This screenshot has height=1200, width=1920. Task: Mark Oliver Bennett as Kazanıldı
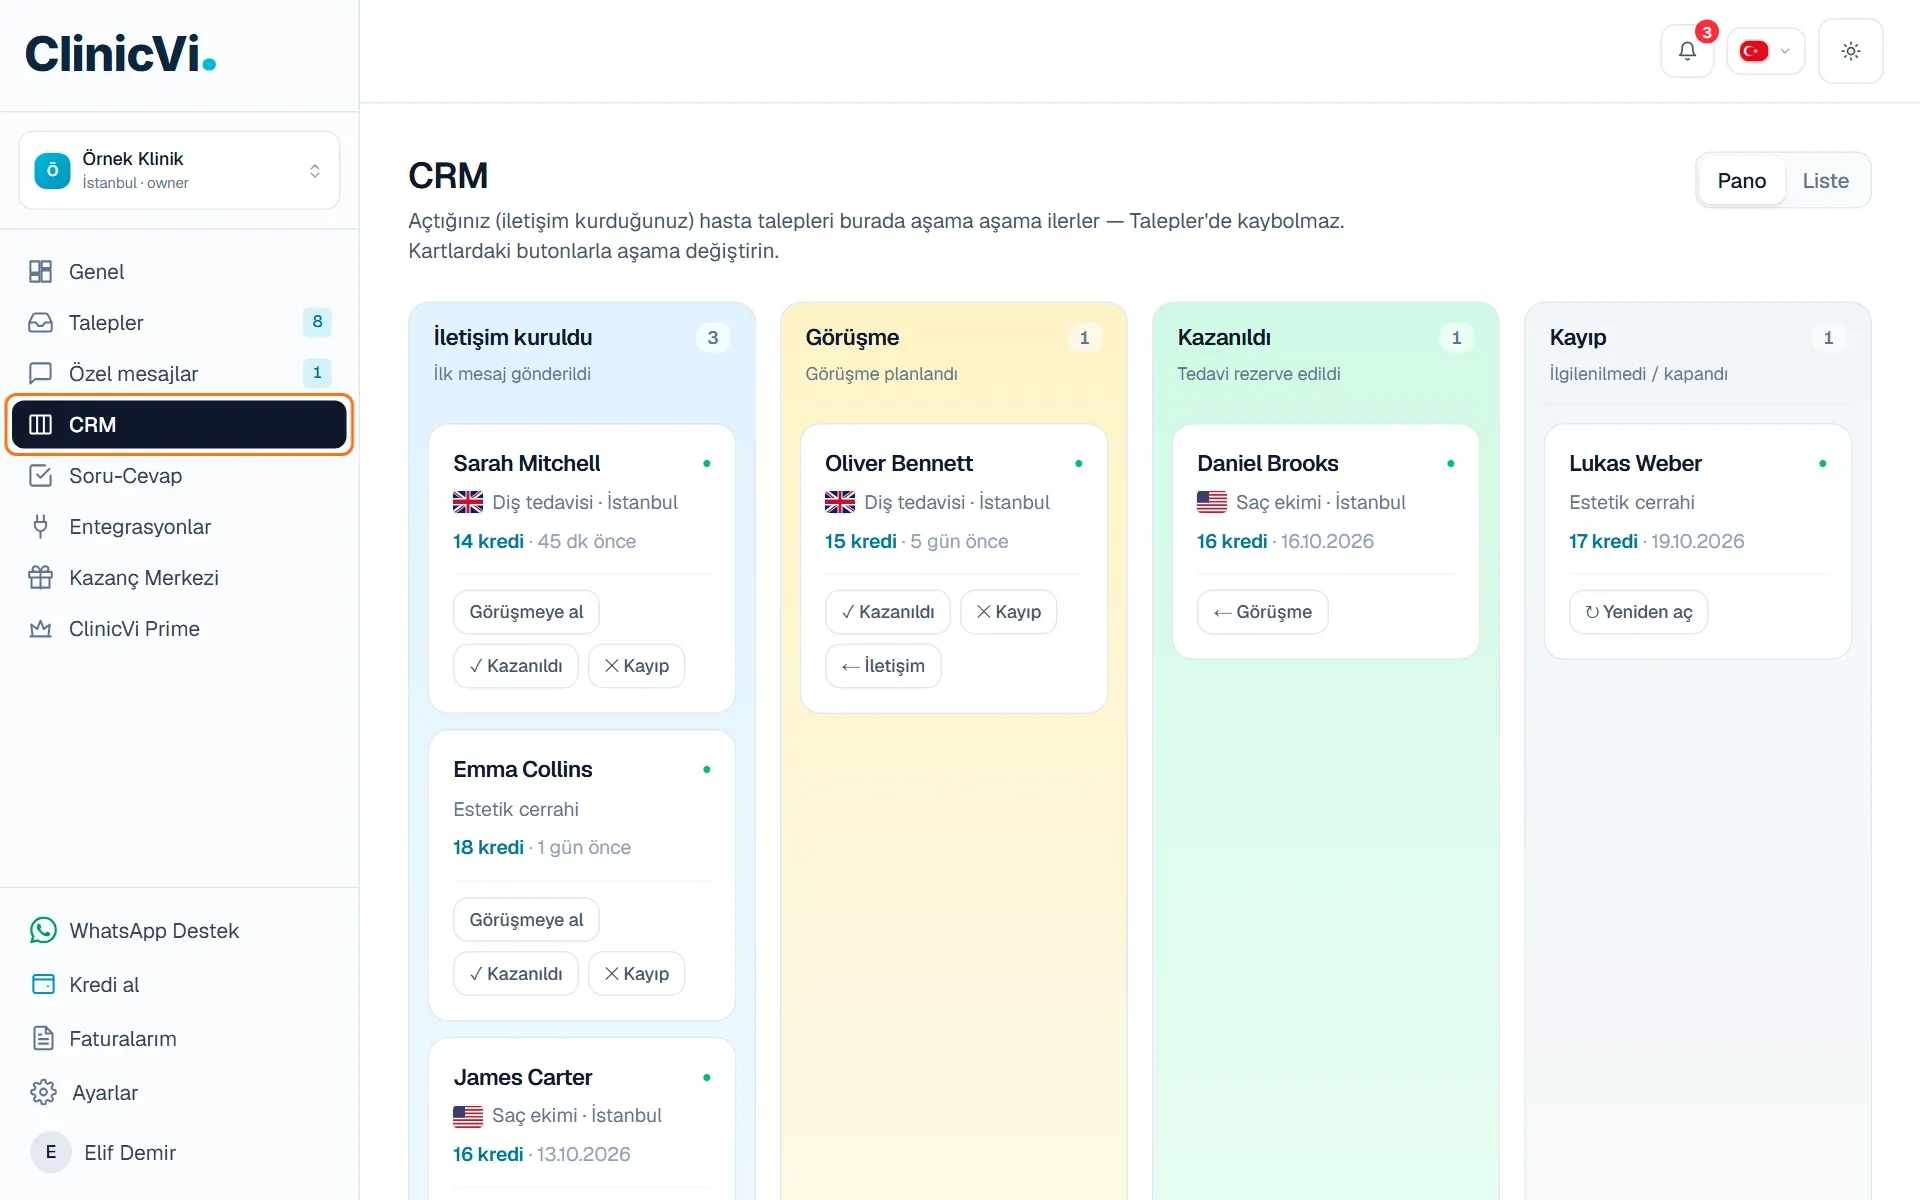(888, 612)
